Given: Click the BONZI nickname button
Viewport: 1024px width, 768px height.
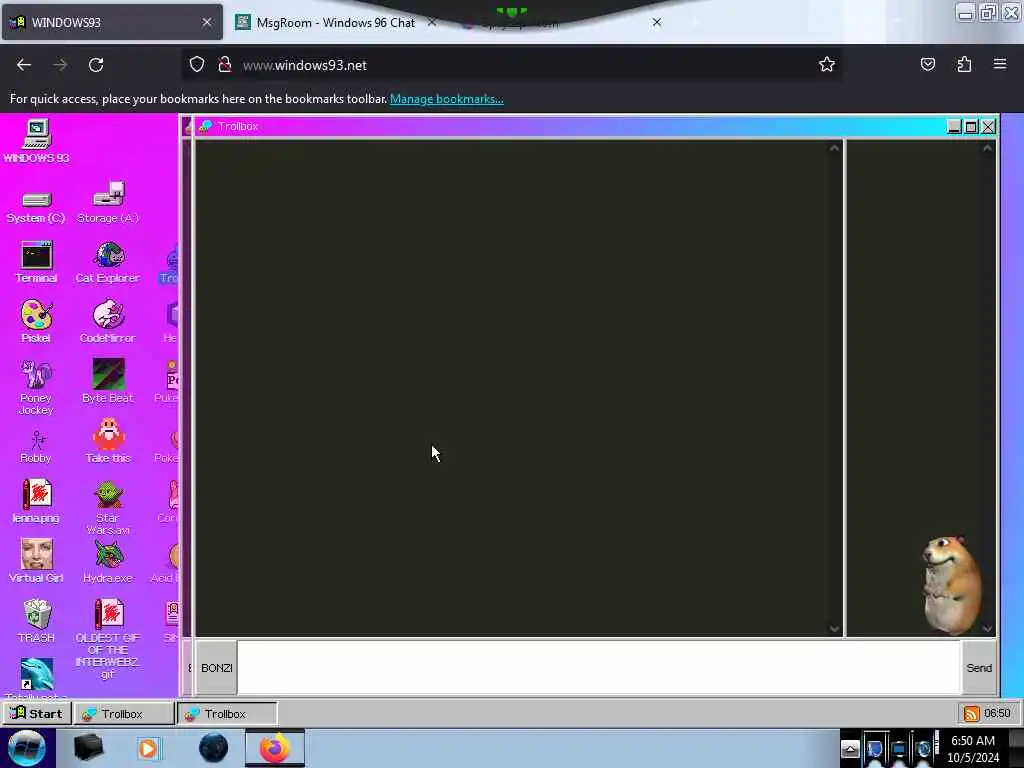Looking at the screenshot, I should [x=217, y=668].
